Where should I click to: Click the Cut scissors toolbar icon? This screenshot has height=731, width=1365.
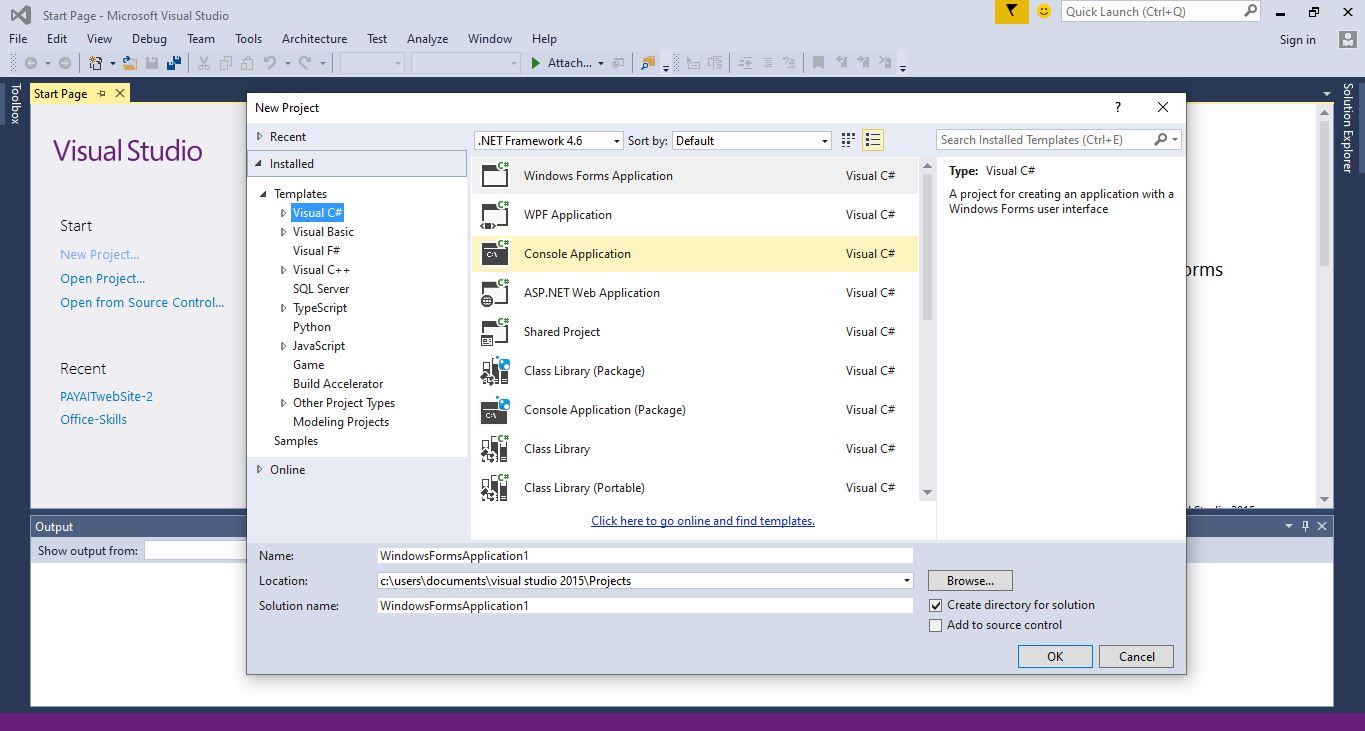click(x=204, y=63)
